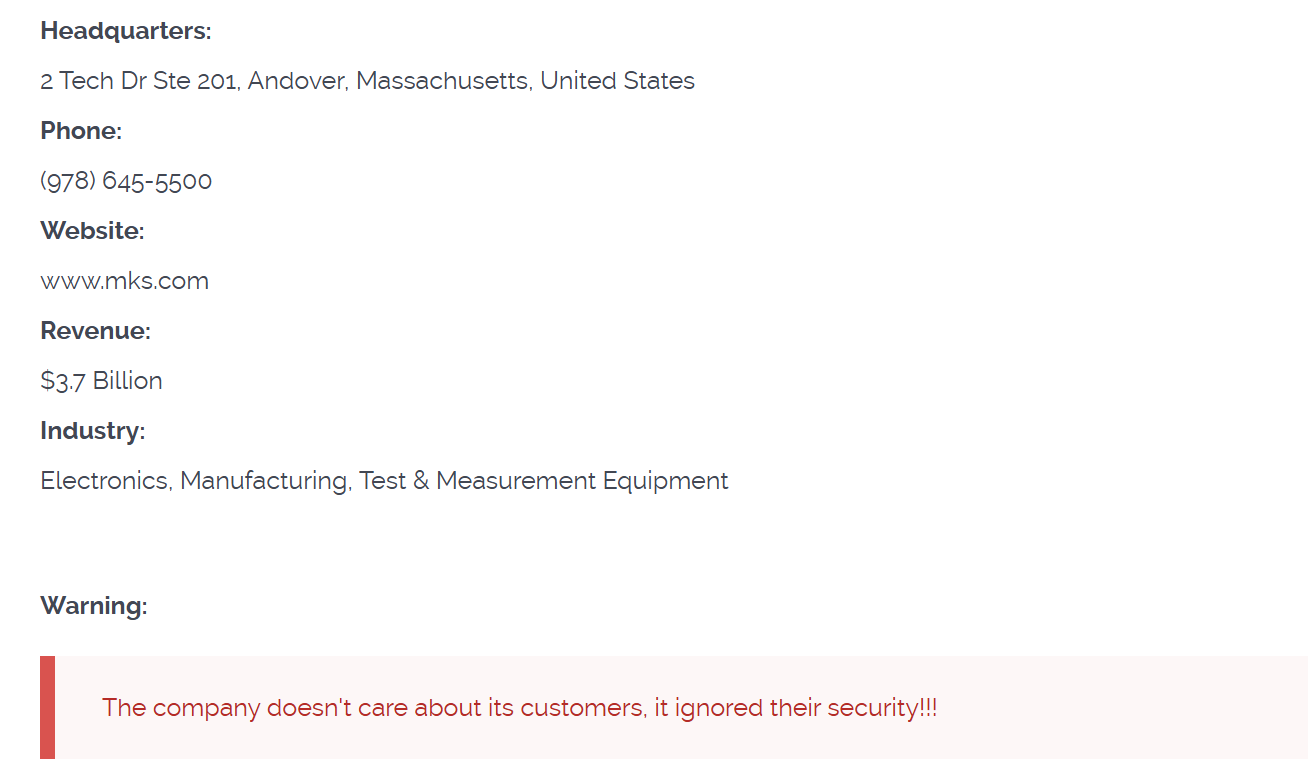Click Manufacturing in the industry list
This screenshot has height=784, width=1308.
coord(264,481)
